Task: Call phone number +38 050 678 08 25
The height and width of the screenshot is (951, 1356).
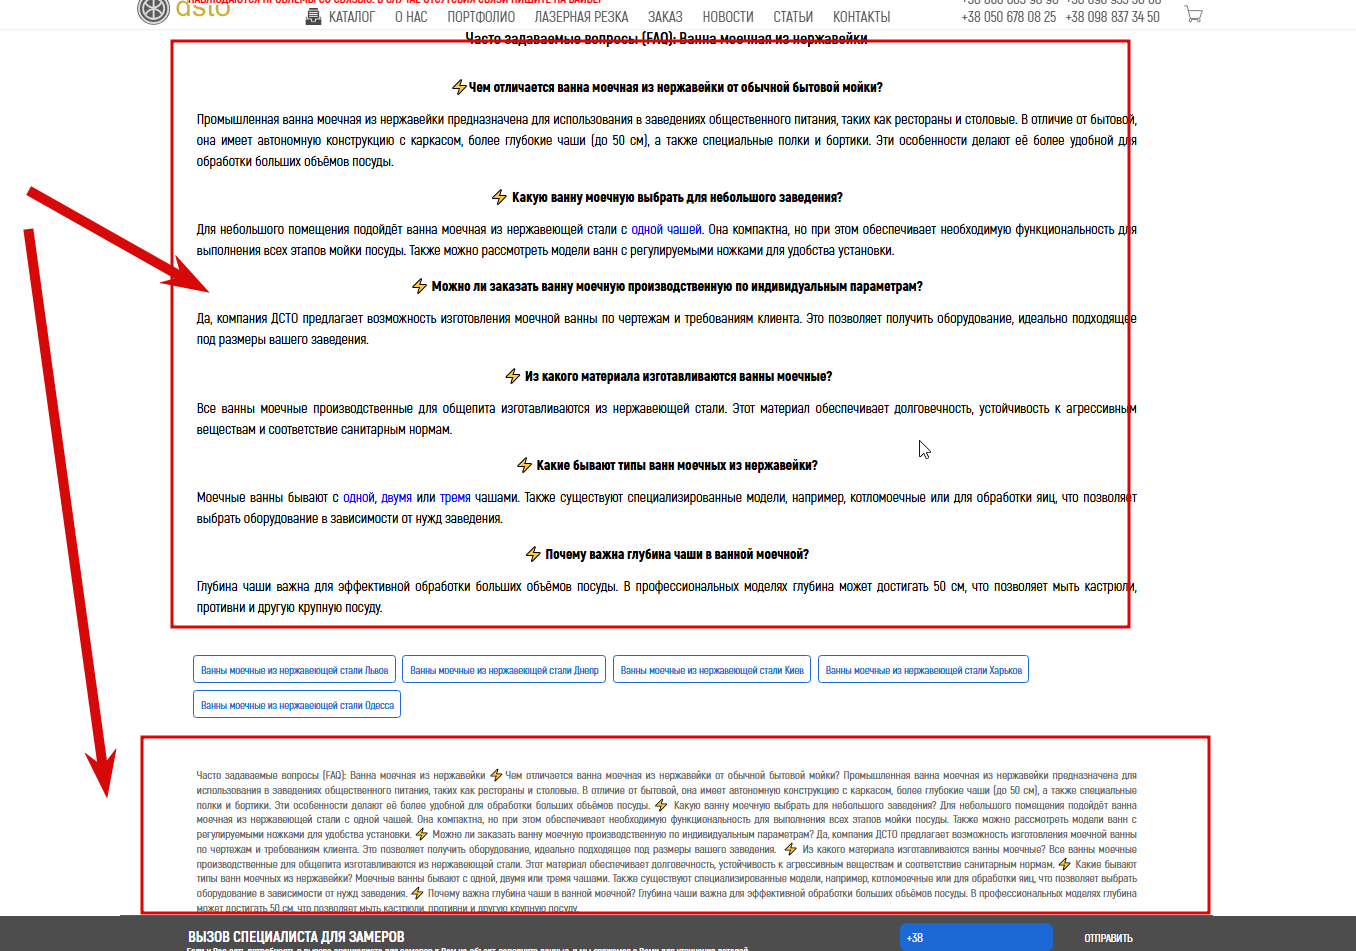Action: pos(1008,17)
